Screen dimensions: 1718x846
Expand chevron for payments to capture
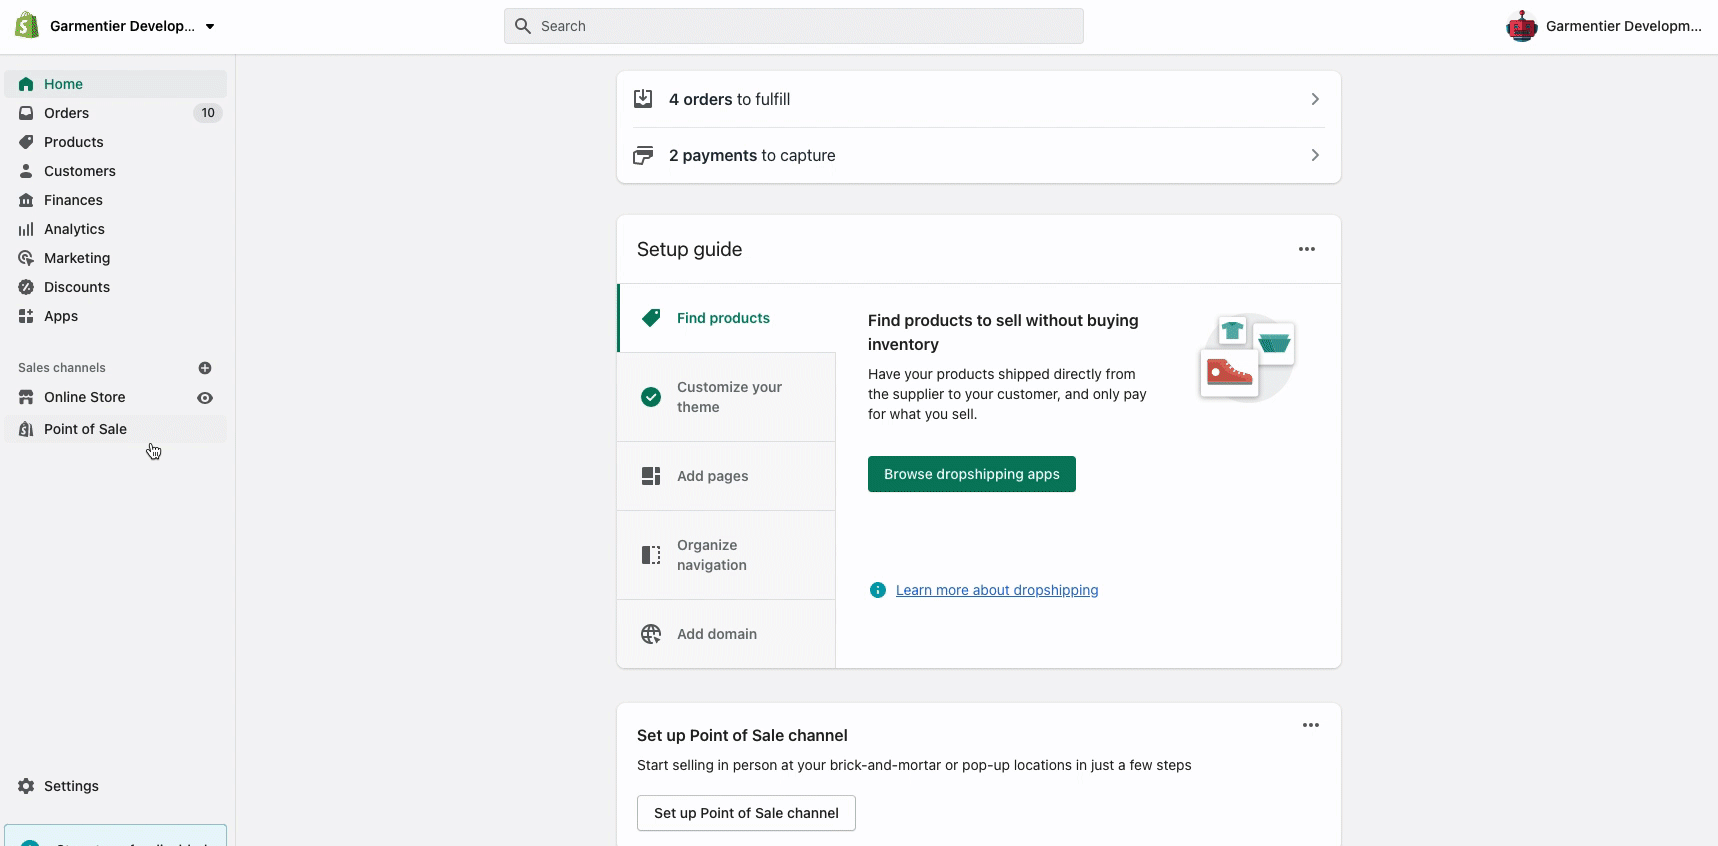coord(1315,155)
